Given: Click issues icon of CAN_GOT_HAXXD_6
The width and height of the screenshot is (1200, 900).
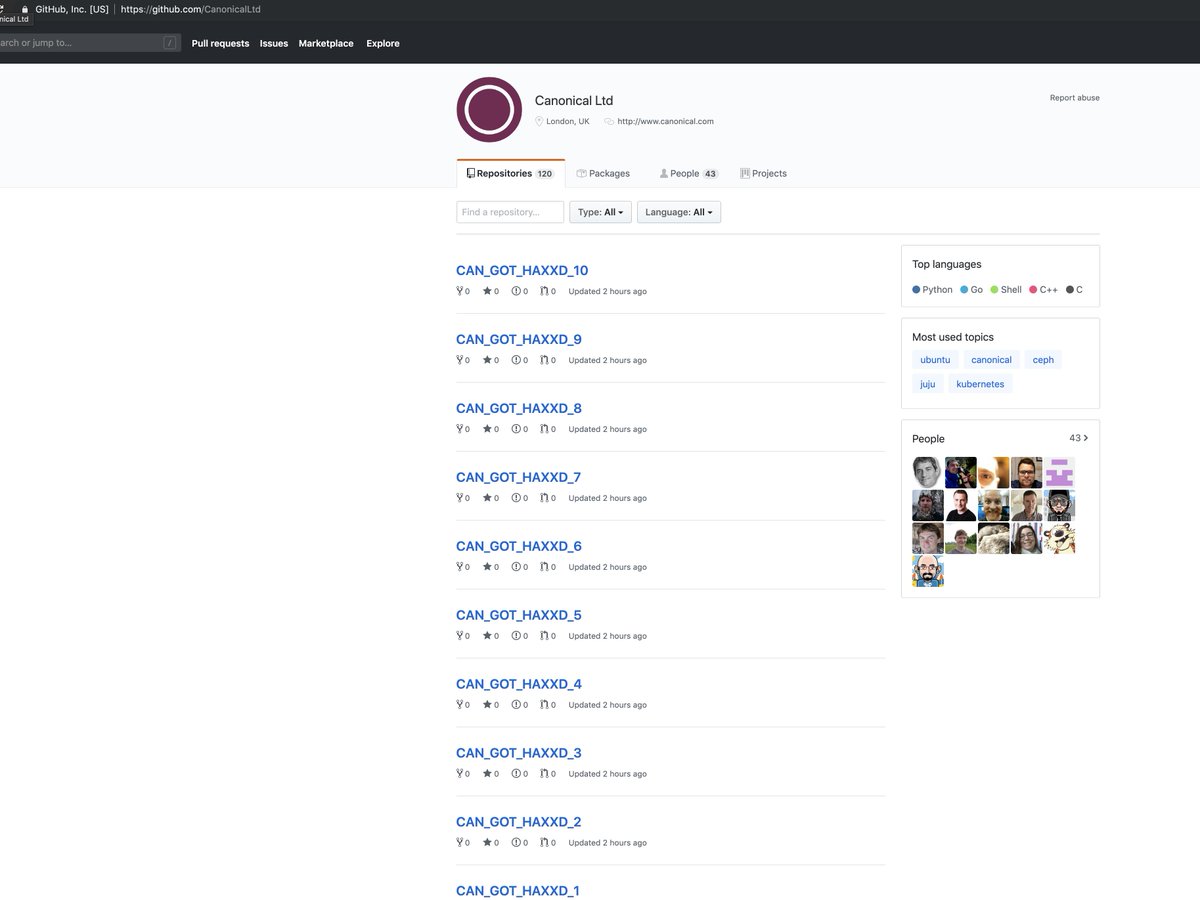Looking at the screenshot, I should coord(516,568).
